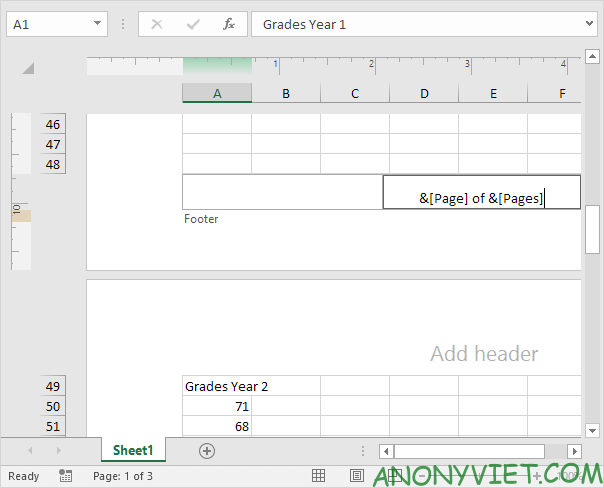Switch to Normal view in status bar
604x488 pixels.
(x=318, y=476)
